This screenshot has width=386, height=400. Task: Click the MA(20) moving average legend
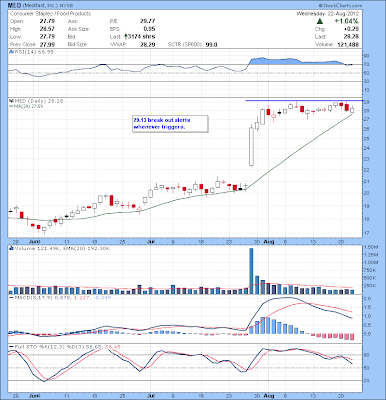pyautogui.click(x=27, y=106)
